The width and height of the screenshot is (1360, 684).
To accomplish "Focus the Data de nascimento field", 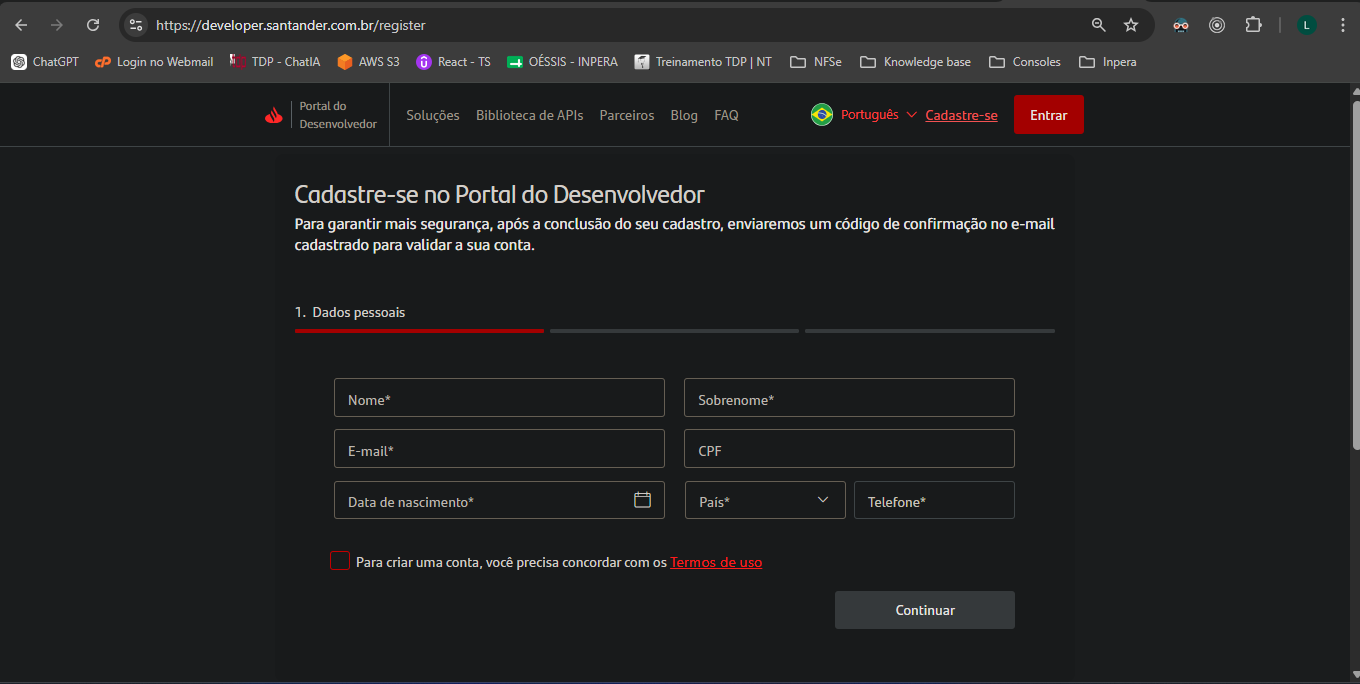I will point(499,500).
